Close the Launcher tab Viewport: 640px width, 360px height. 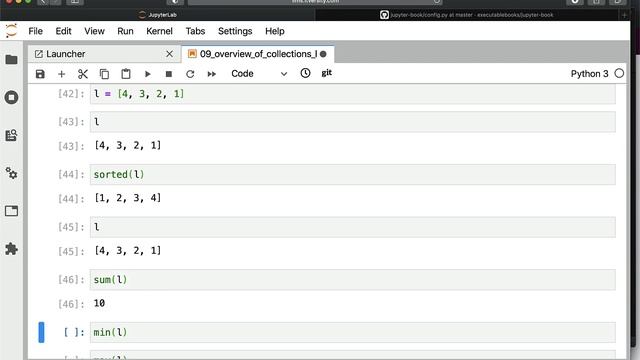click(x=169, y=54)
